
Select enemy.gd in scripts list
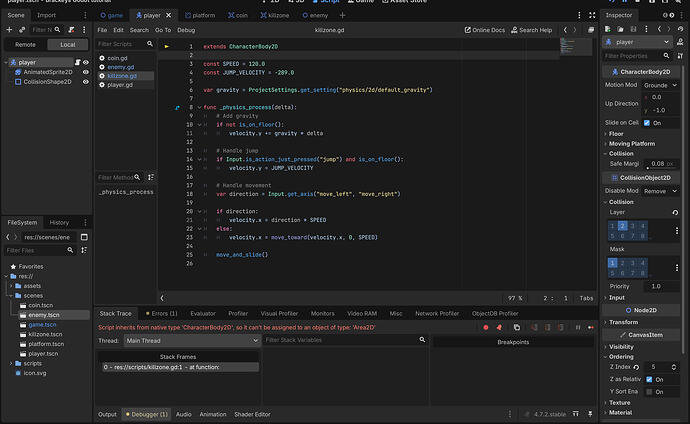coord(121,67)
